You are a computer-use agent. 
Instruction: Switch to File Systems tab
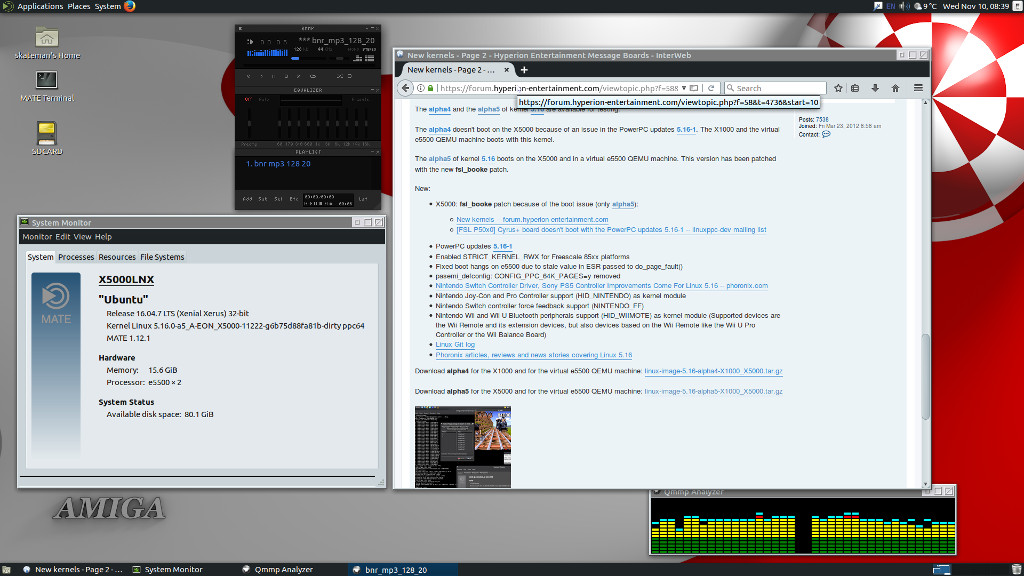coord(162,257)
